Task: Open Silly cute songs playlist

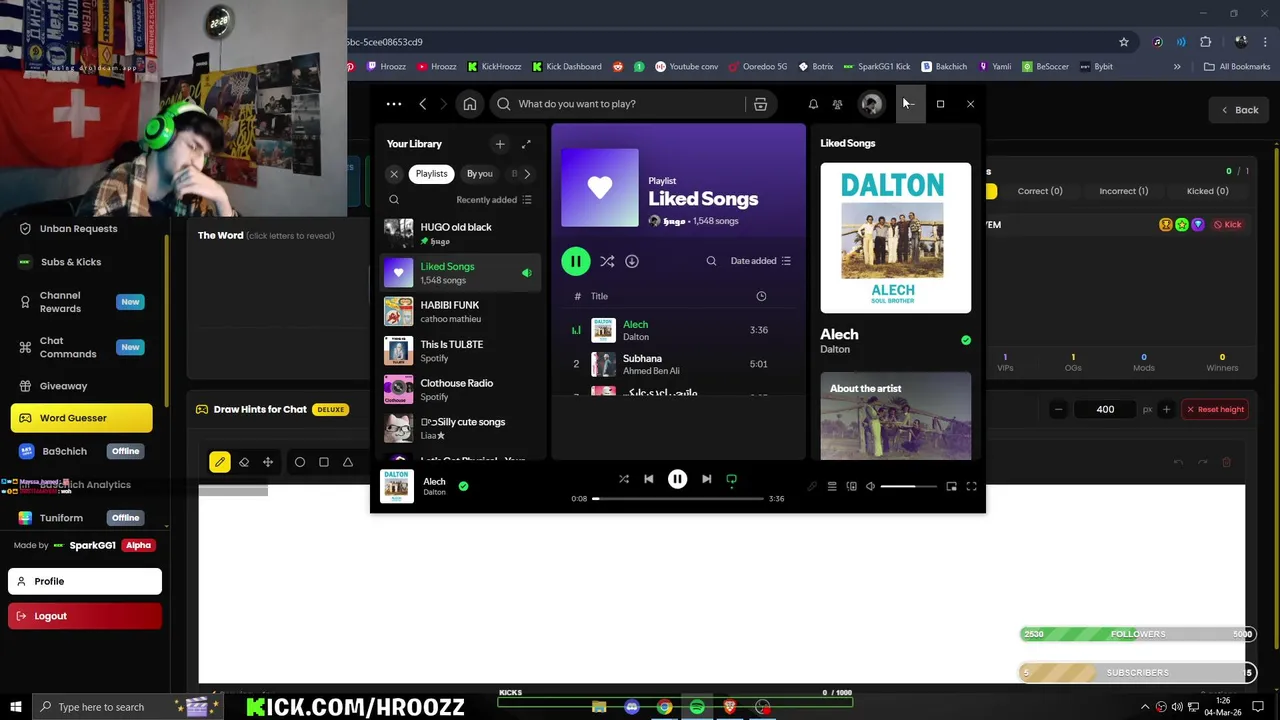Action: 460,428
